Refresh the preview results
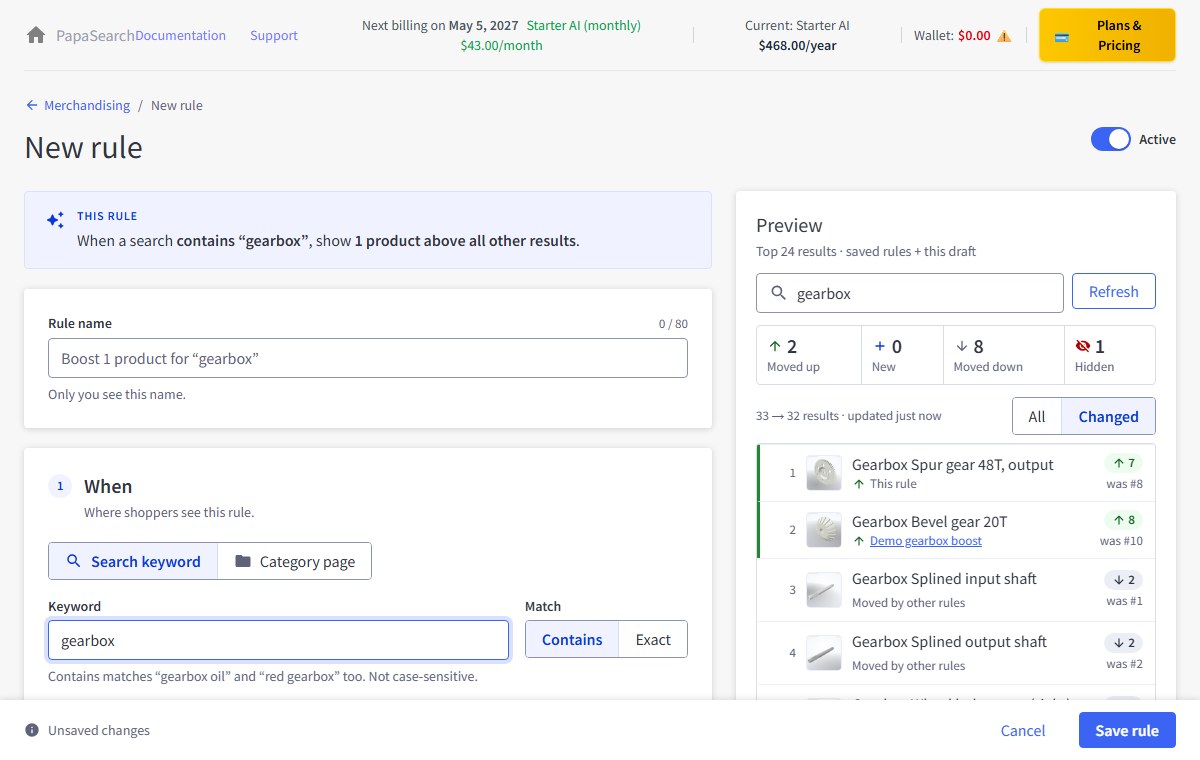Screen dimensions: 1200x760 [x=1113, y=292]
